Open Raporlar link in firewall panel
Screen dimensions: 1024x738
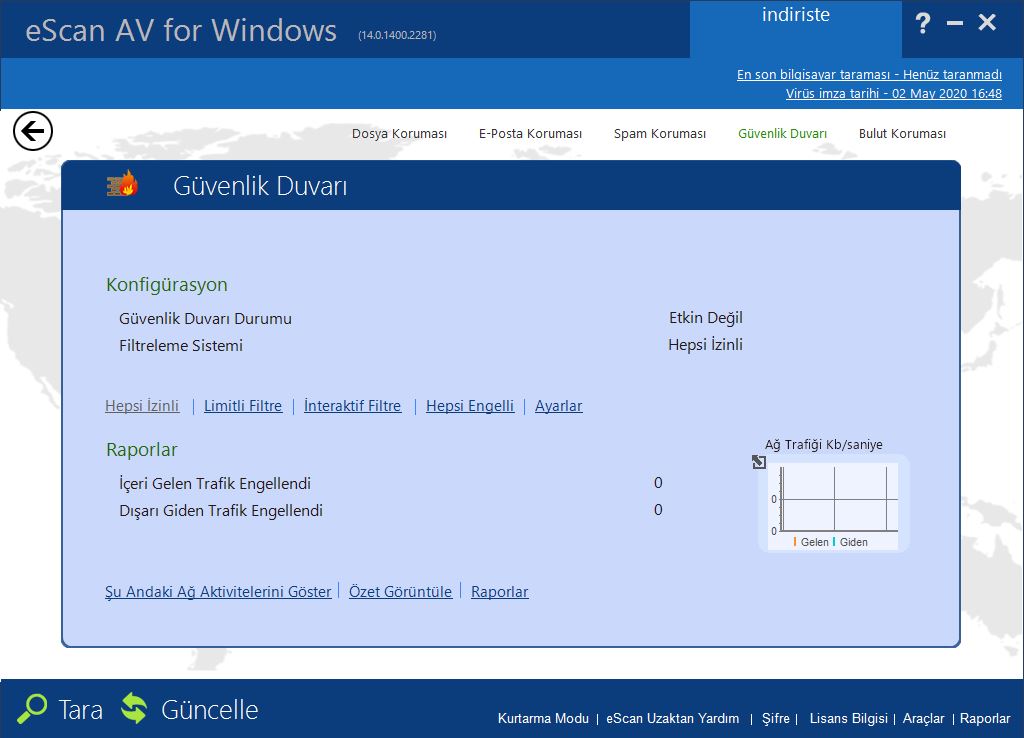(x=500, y=592)
